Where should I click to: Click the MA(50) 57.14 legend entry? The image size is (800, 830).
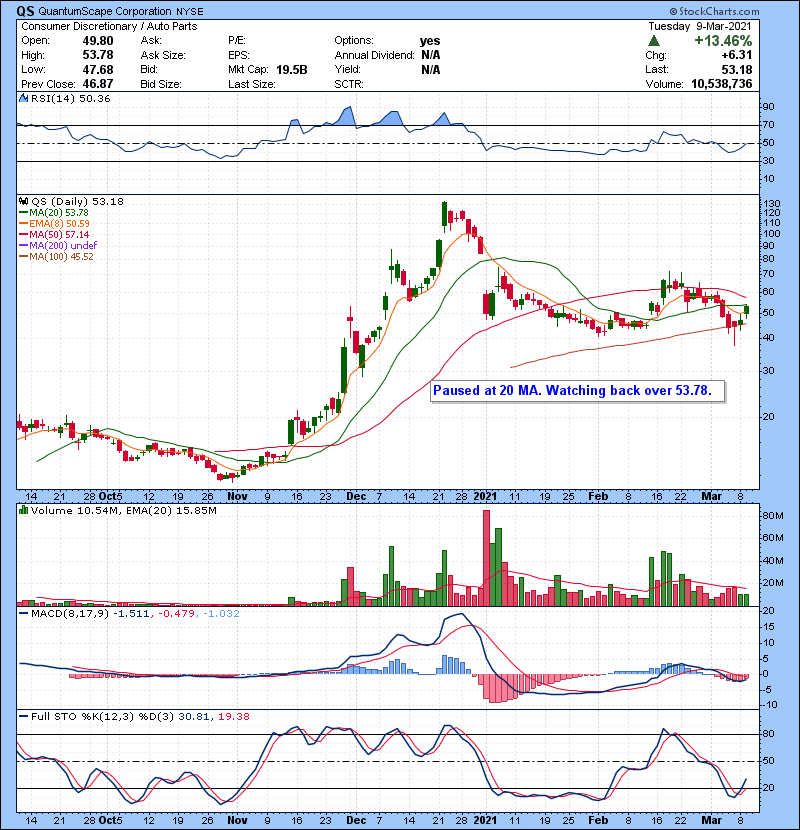[x=54, y=234]
